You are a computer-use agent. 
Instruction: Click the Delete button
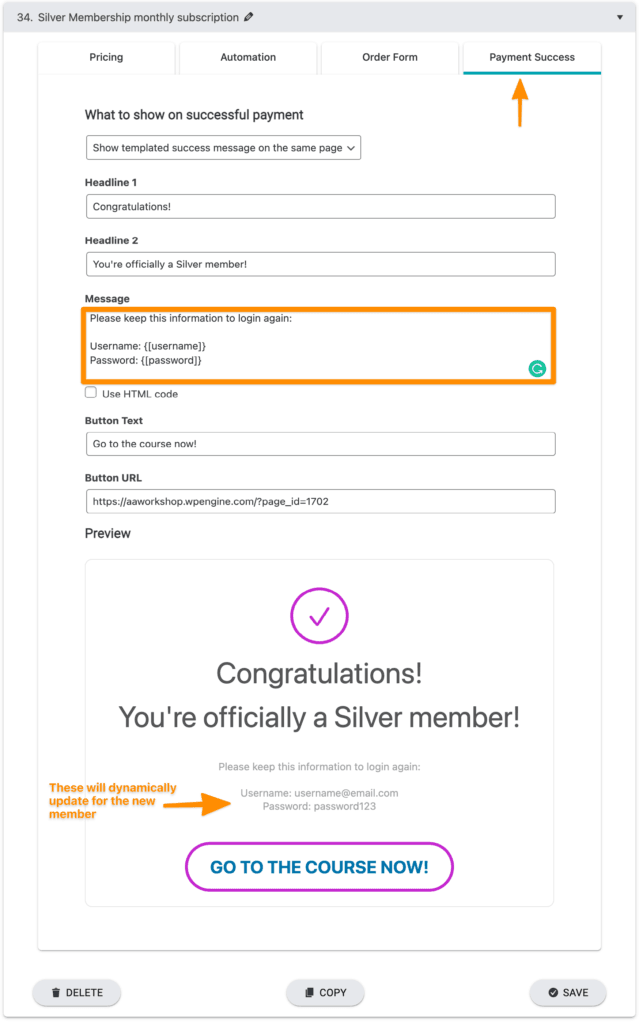click(x=76, y=992)
